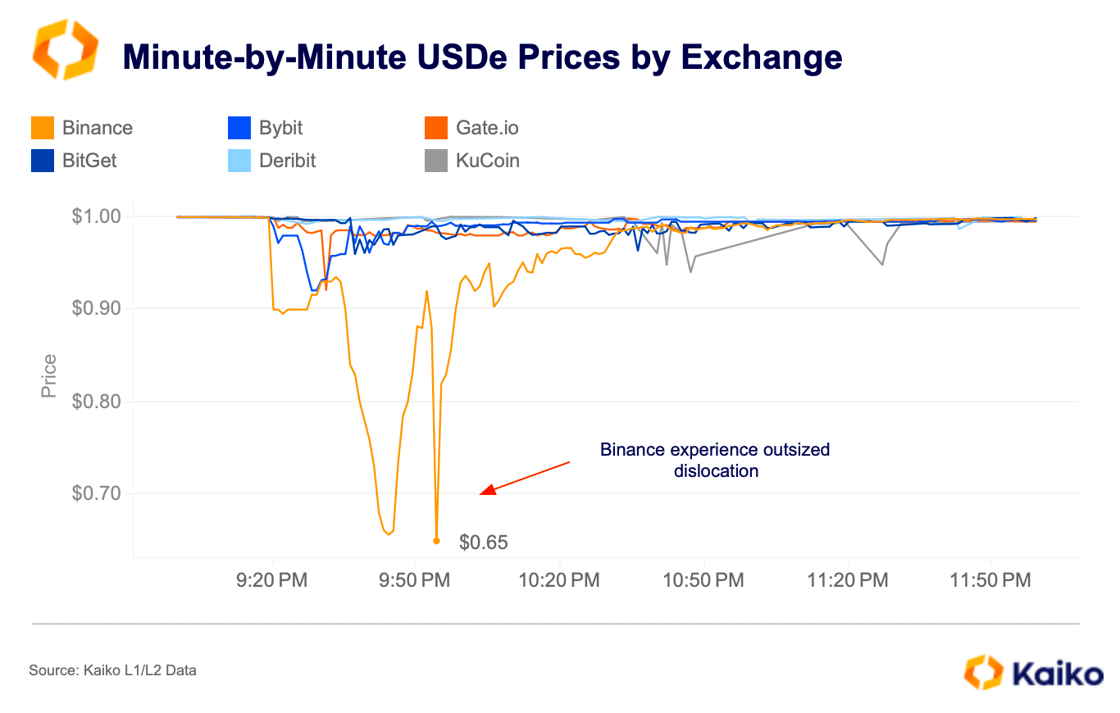
Task: Click the Deribit light blue legend swatch
Action: pyautogui.click(x=239, y=160)
